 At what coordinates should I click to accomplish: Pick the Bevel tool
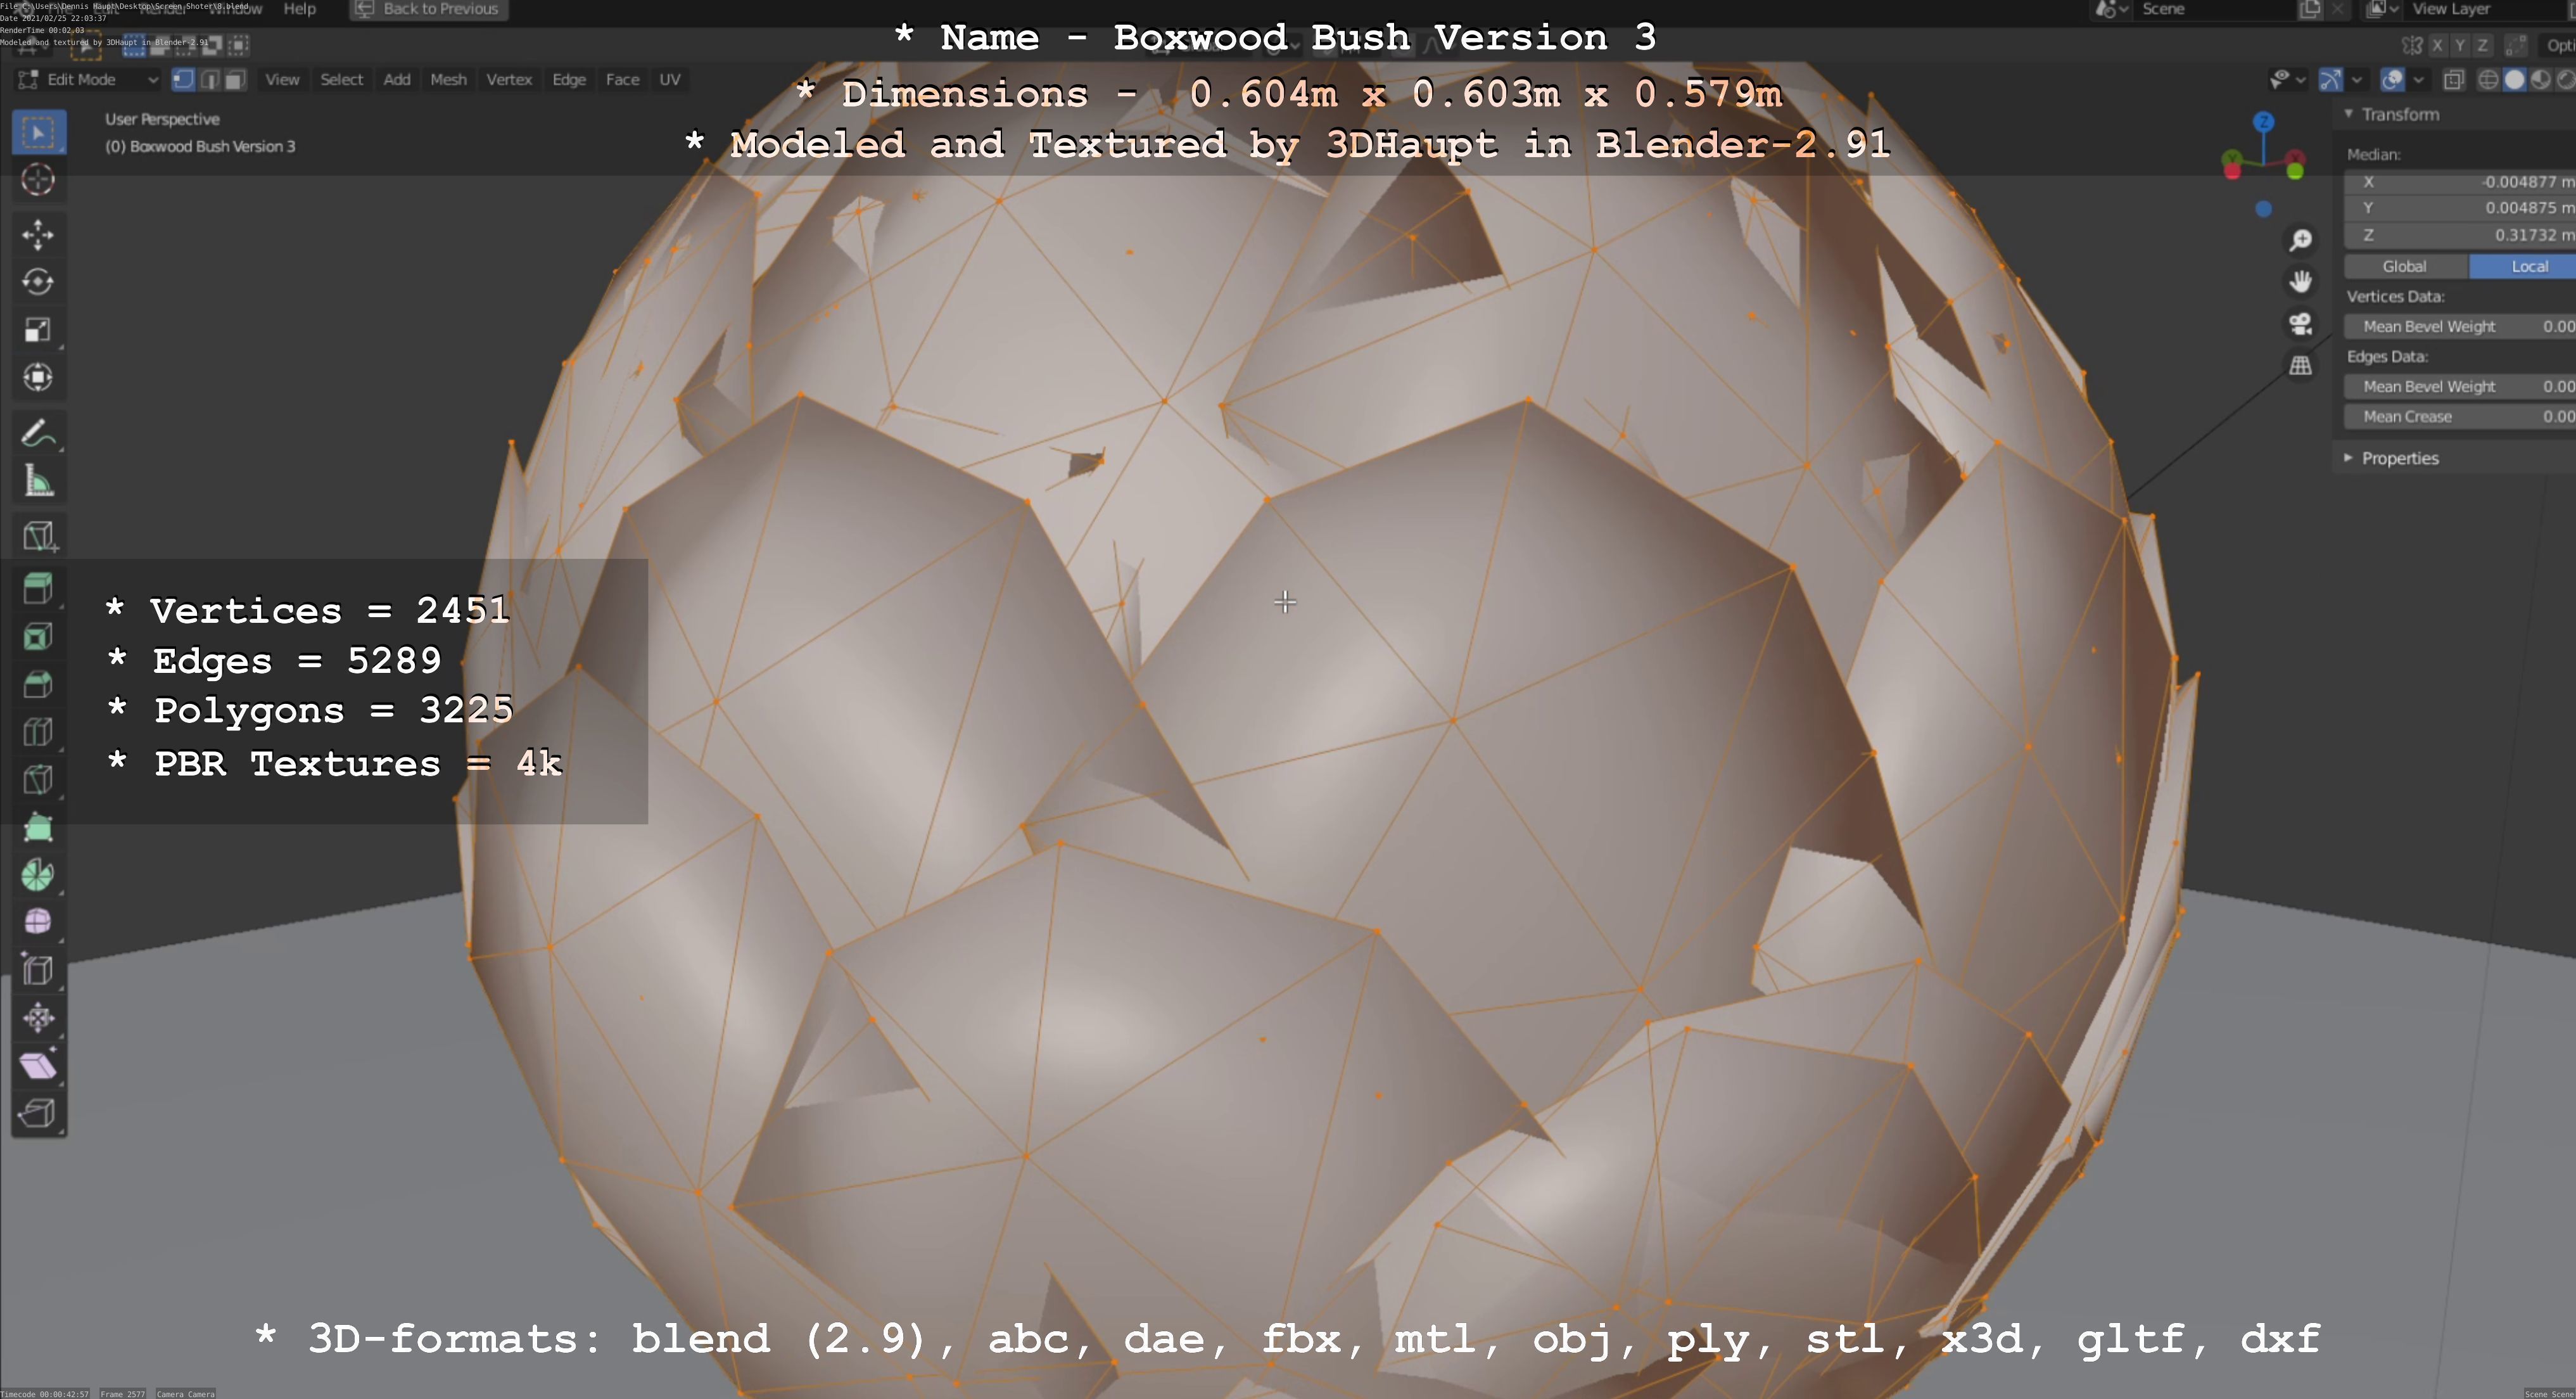coord(39,685)
